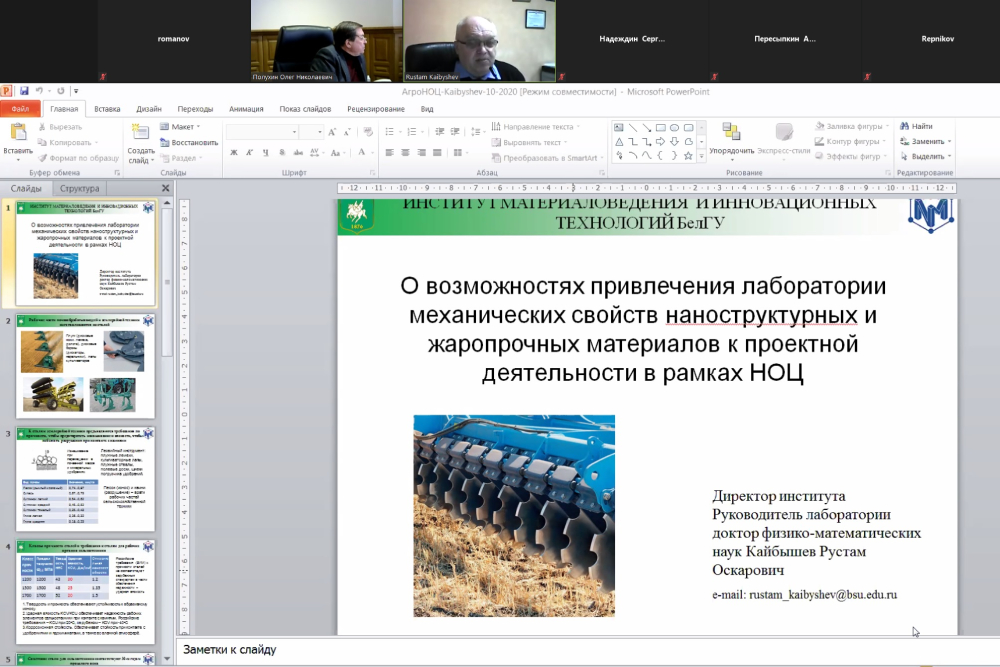Click the Save icon in quick access toolbar
The height and width of the screenshot is (667, 1000).
23,91
